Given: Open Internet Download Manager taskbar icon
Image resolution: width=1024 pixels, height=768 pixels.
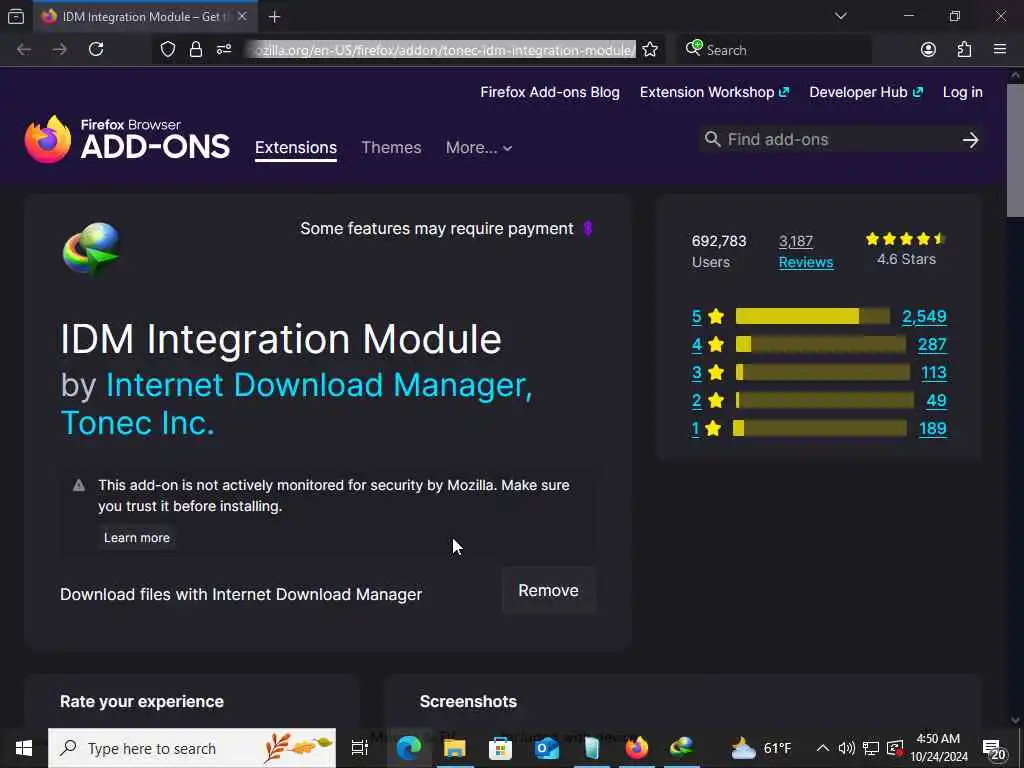Looking at the screenshot, I should click(x=682, y=748).
